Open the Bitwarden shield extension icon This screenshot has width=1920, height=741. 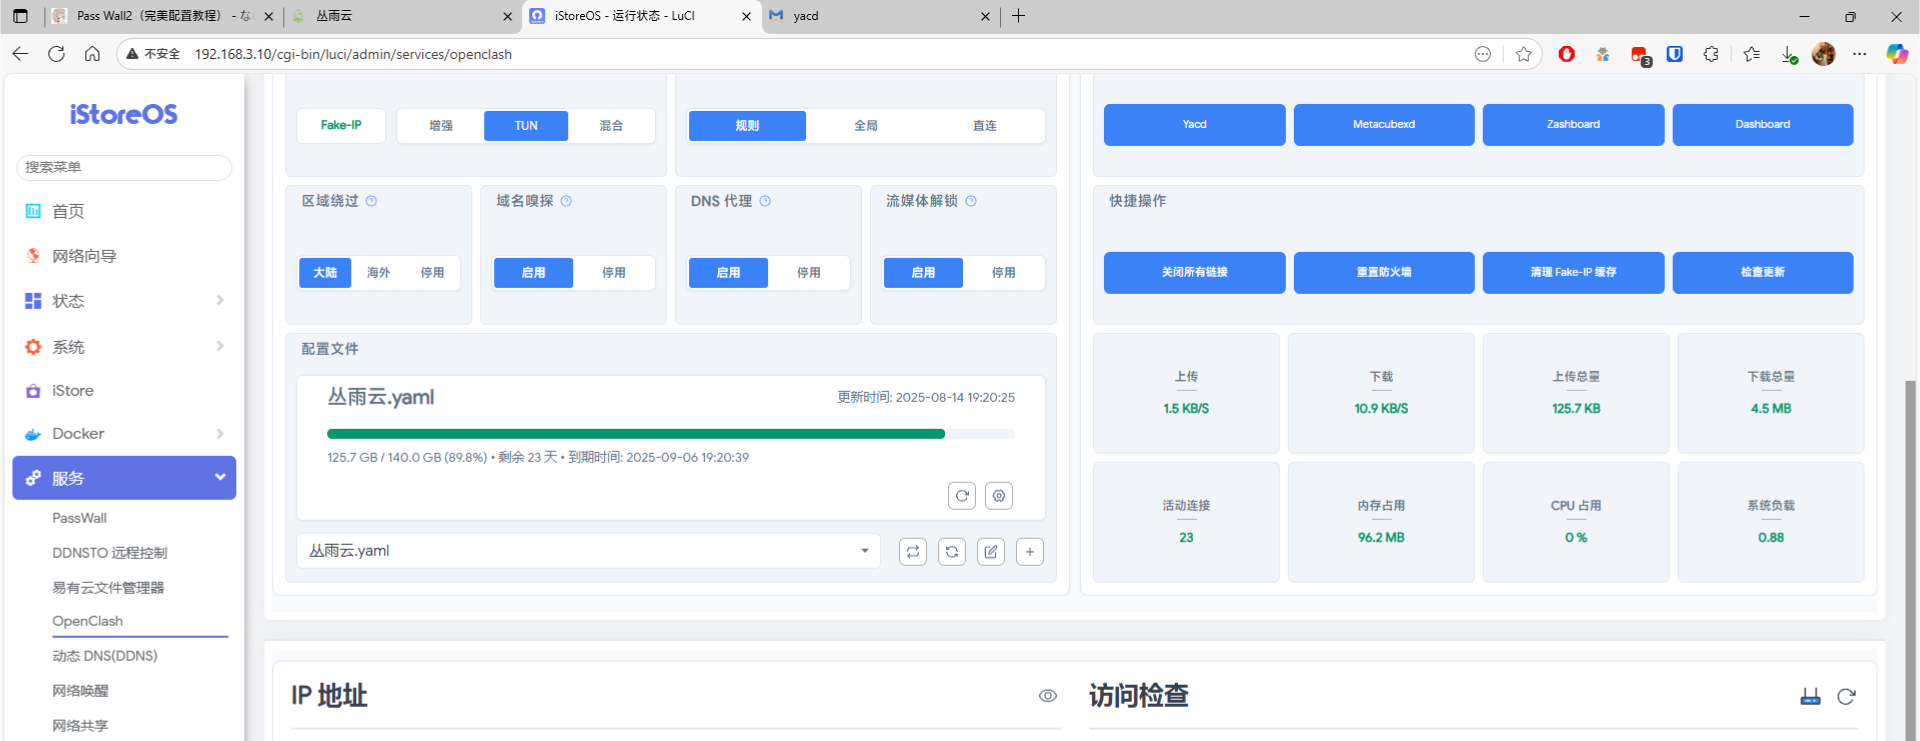pyautogui.click(x=1675, y=54)
